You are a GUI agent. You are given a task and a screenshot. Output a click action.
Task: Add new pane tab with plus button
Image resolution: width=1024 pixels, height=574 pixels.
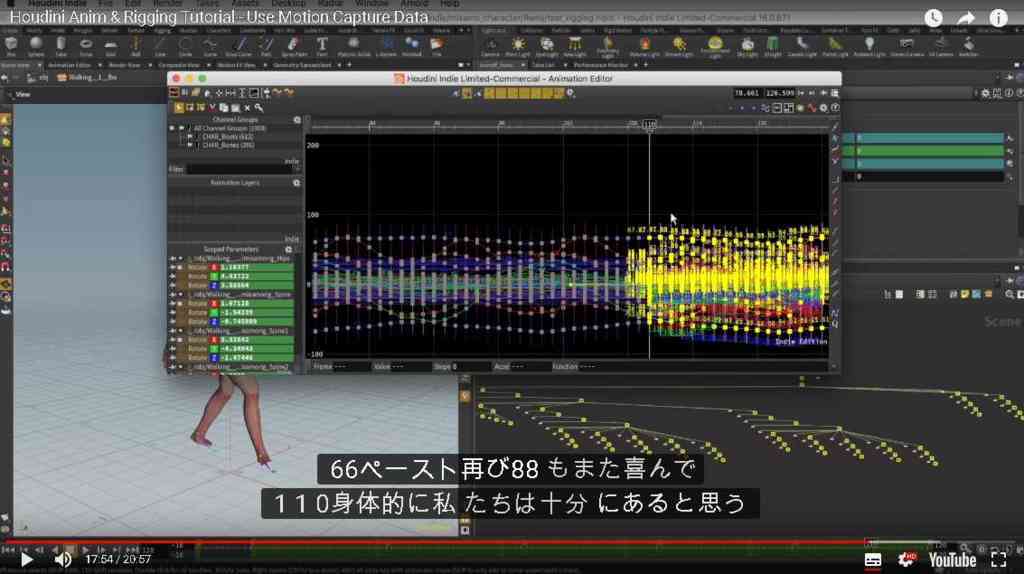point(349,65)
